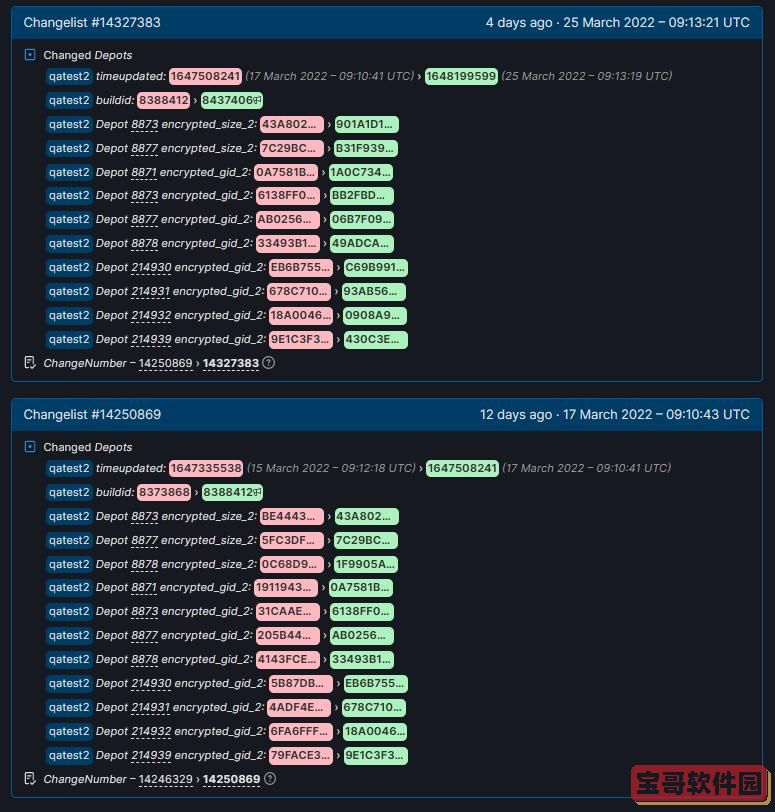Click old hash 6FA6FFF
The width and height of the screenshot is (775, 812).
pos(301,731)
